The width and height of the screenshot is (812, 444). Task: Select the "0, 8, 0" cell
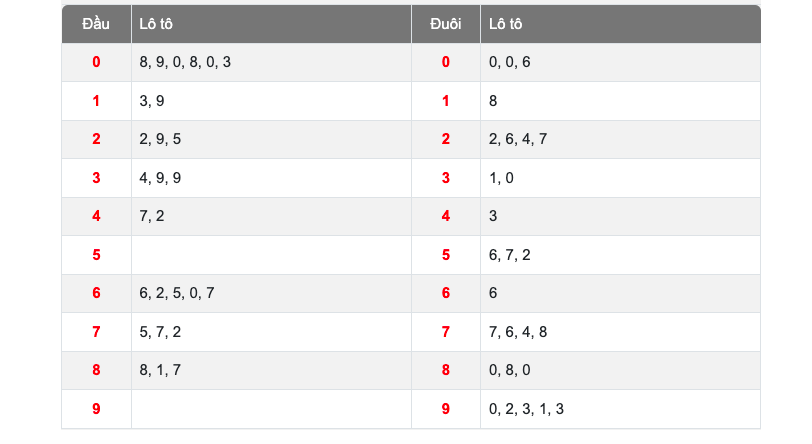510,370
